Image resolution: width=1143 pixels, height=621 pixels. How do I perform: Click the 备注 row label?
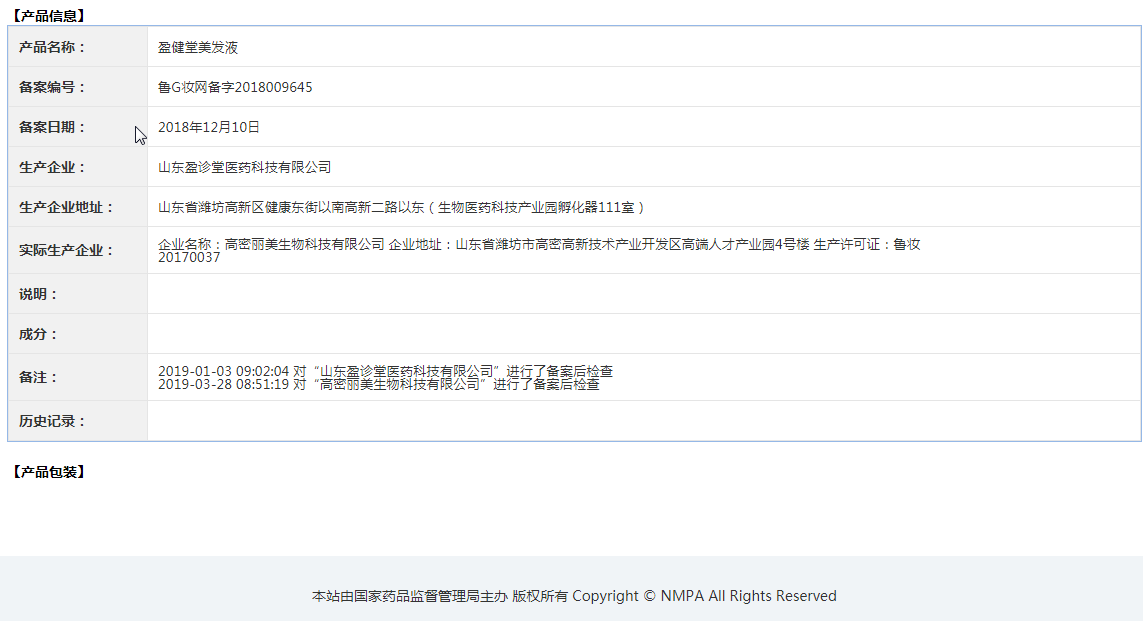point(39,377)
